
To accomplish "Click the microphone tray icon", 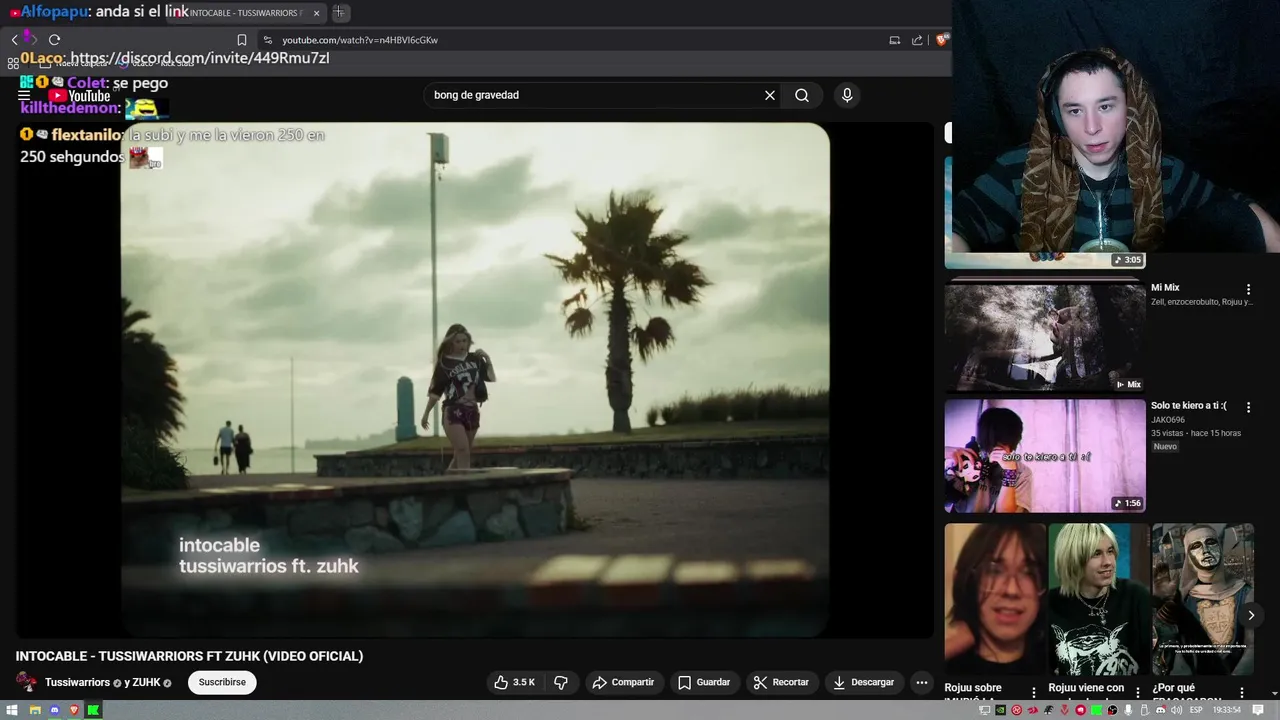I will coord(1128,710).
